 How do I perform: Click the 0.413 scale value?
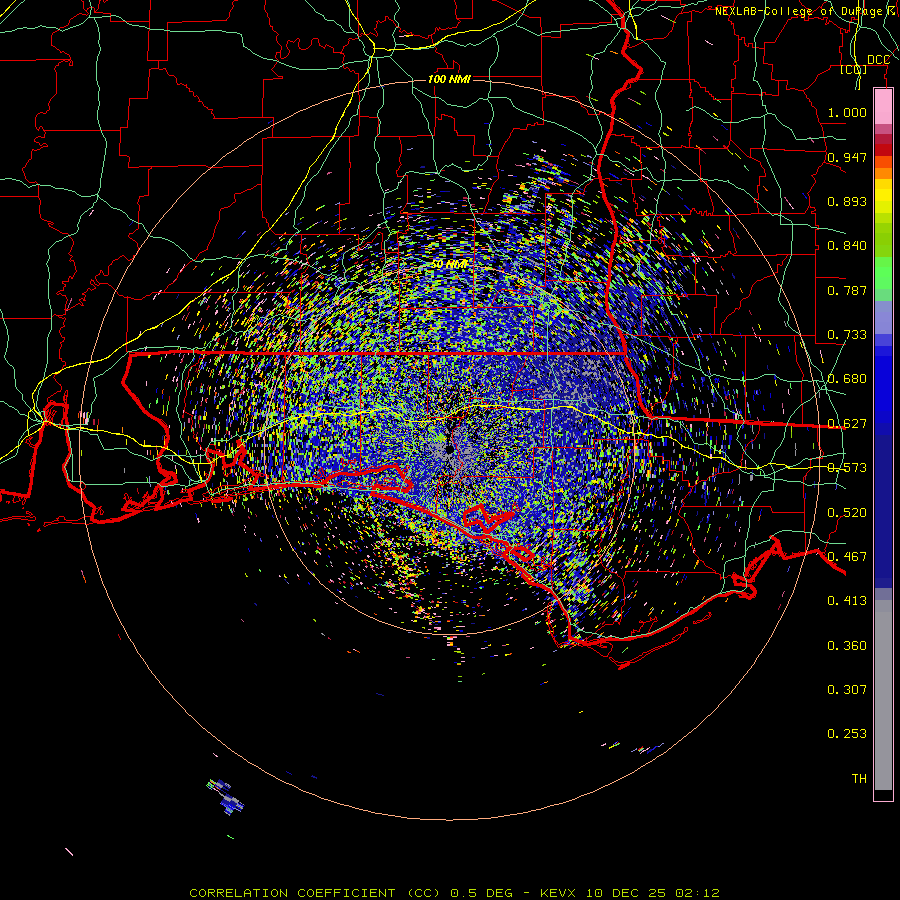(x=847, y=601)
